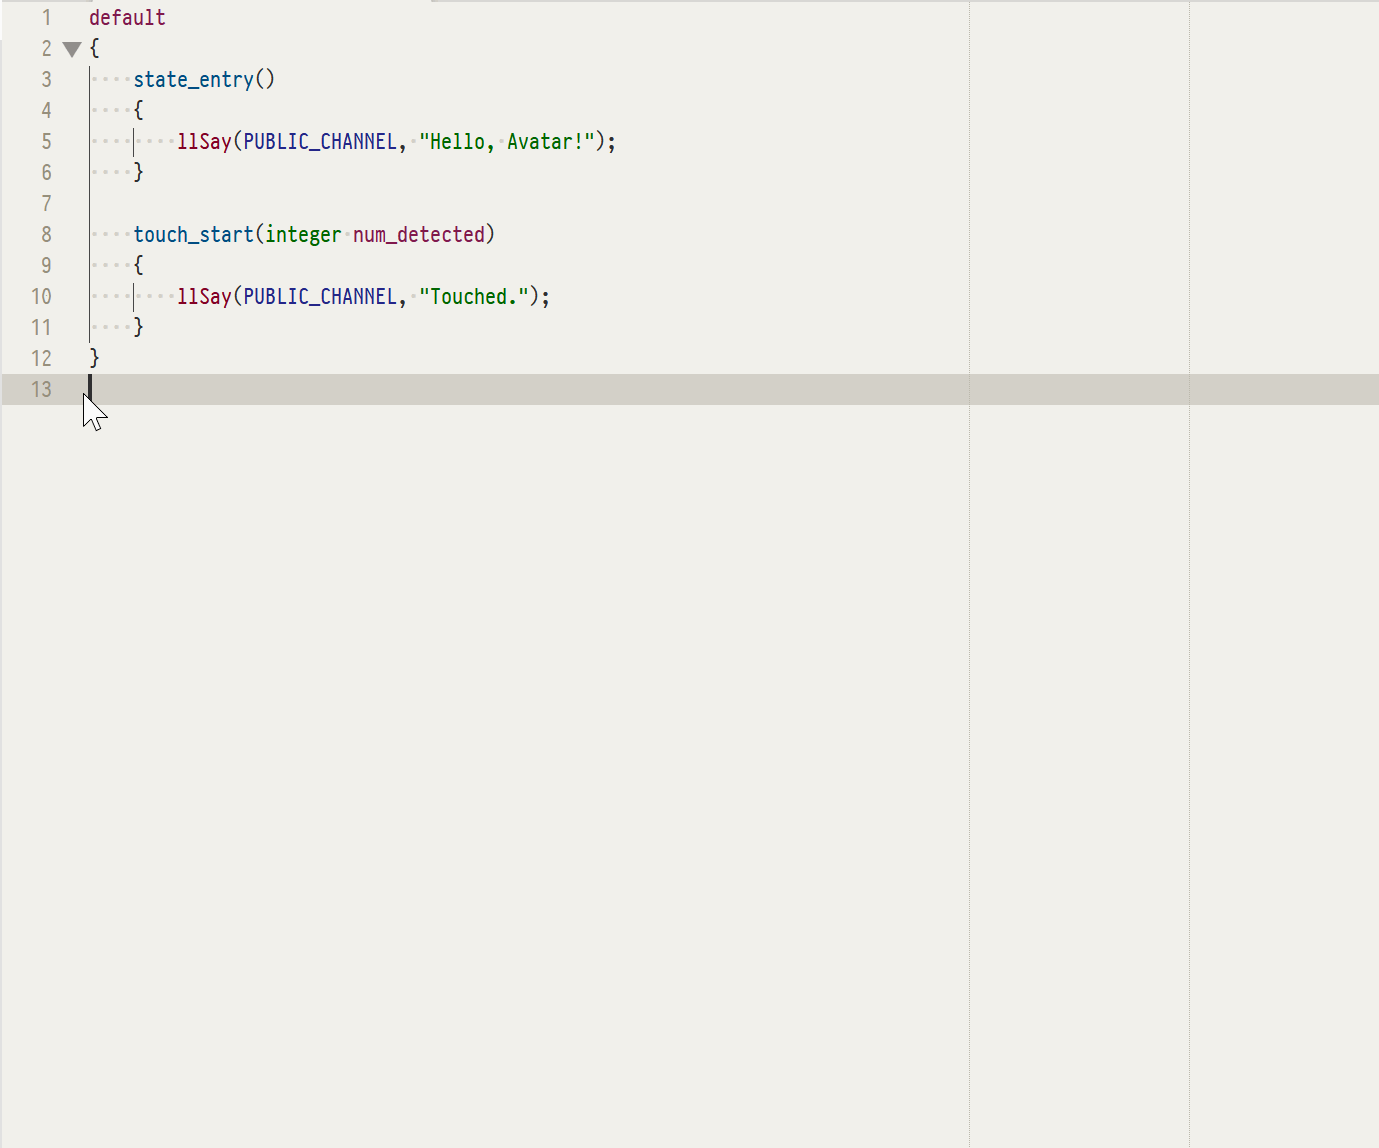This screenshot has width=1379, height=1148.
Task: Click the opening brace on line 9
Action: coord(138,266)
